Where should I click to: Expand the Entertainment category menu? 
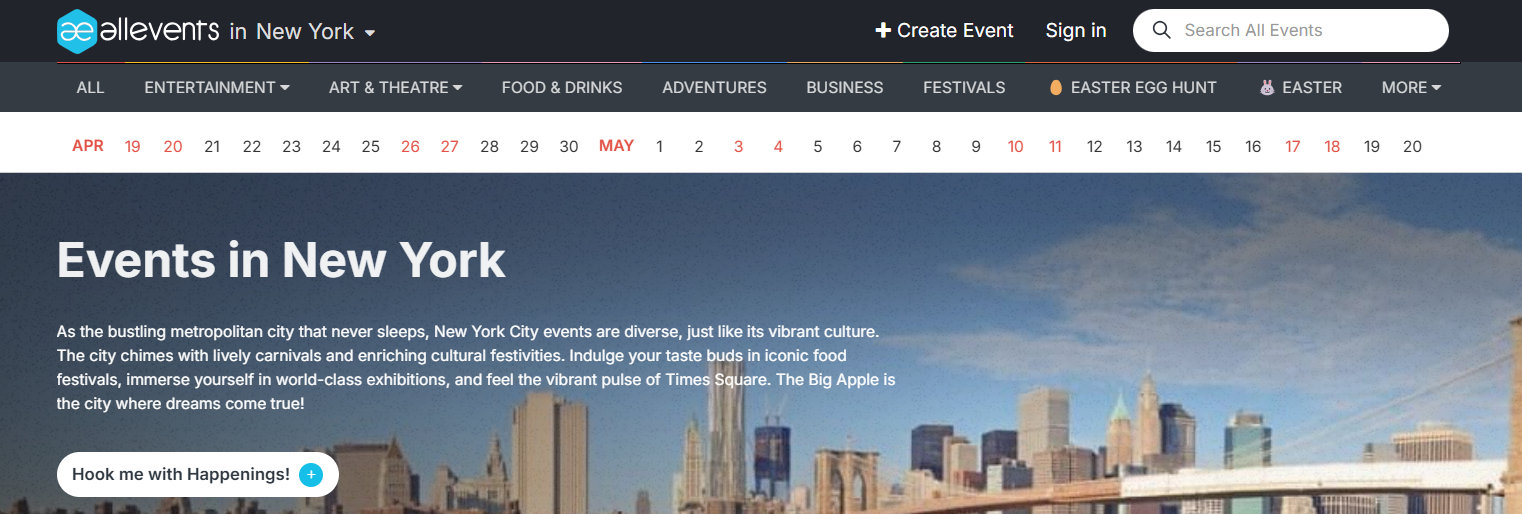pyautogui.click(x=217, y=88)
